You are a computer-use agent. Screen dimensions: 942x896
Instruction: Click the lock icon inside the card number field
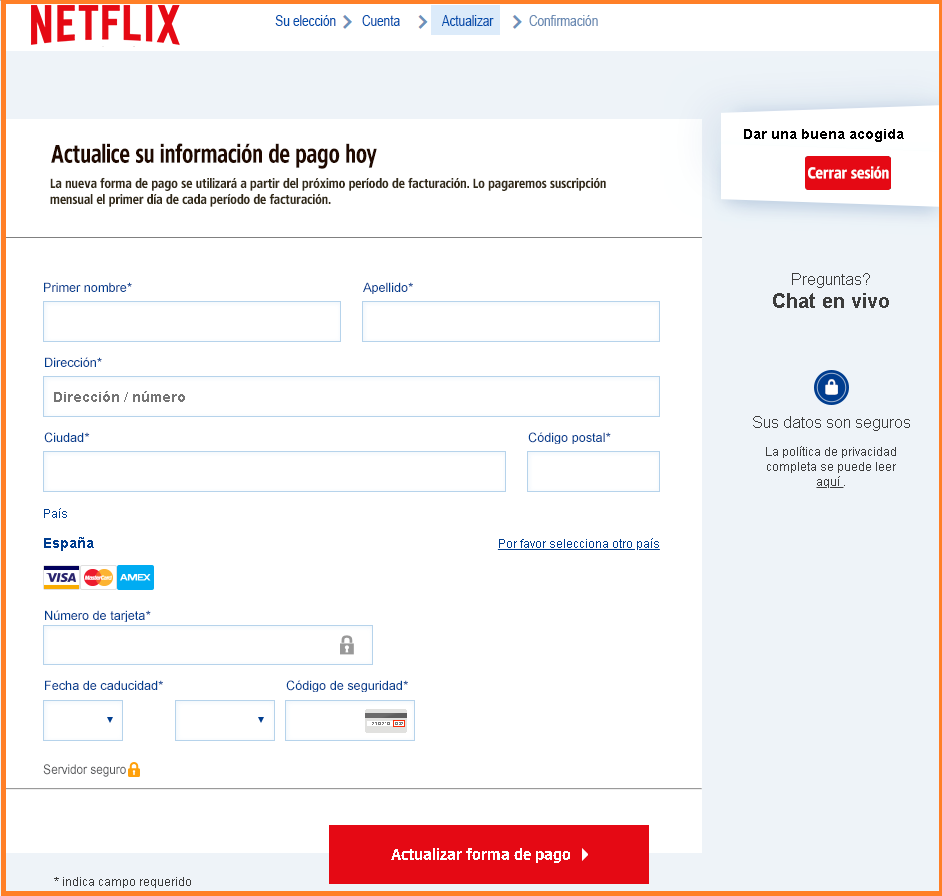(347, 645)
